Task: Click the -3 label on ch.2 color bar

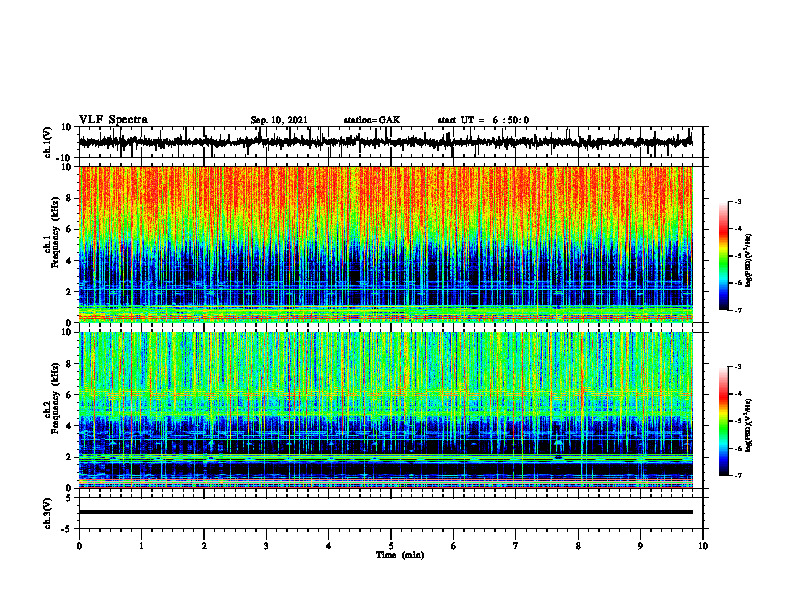Action: pyautogui.click(x=738, y=367)
